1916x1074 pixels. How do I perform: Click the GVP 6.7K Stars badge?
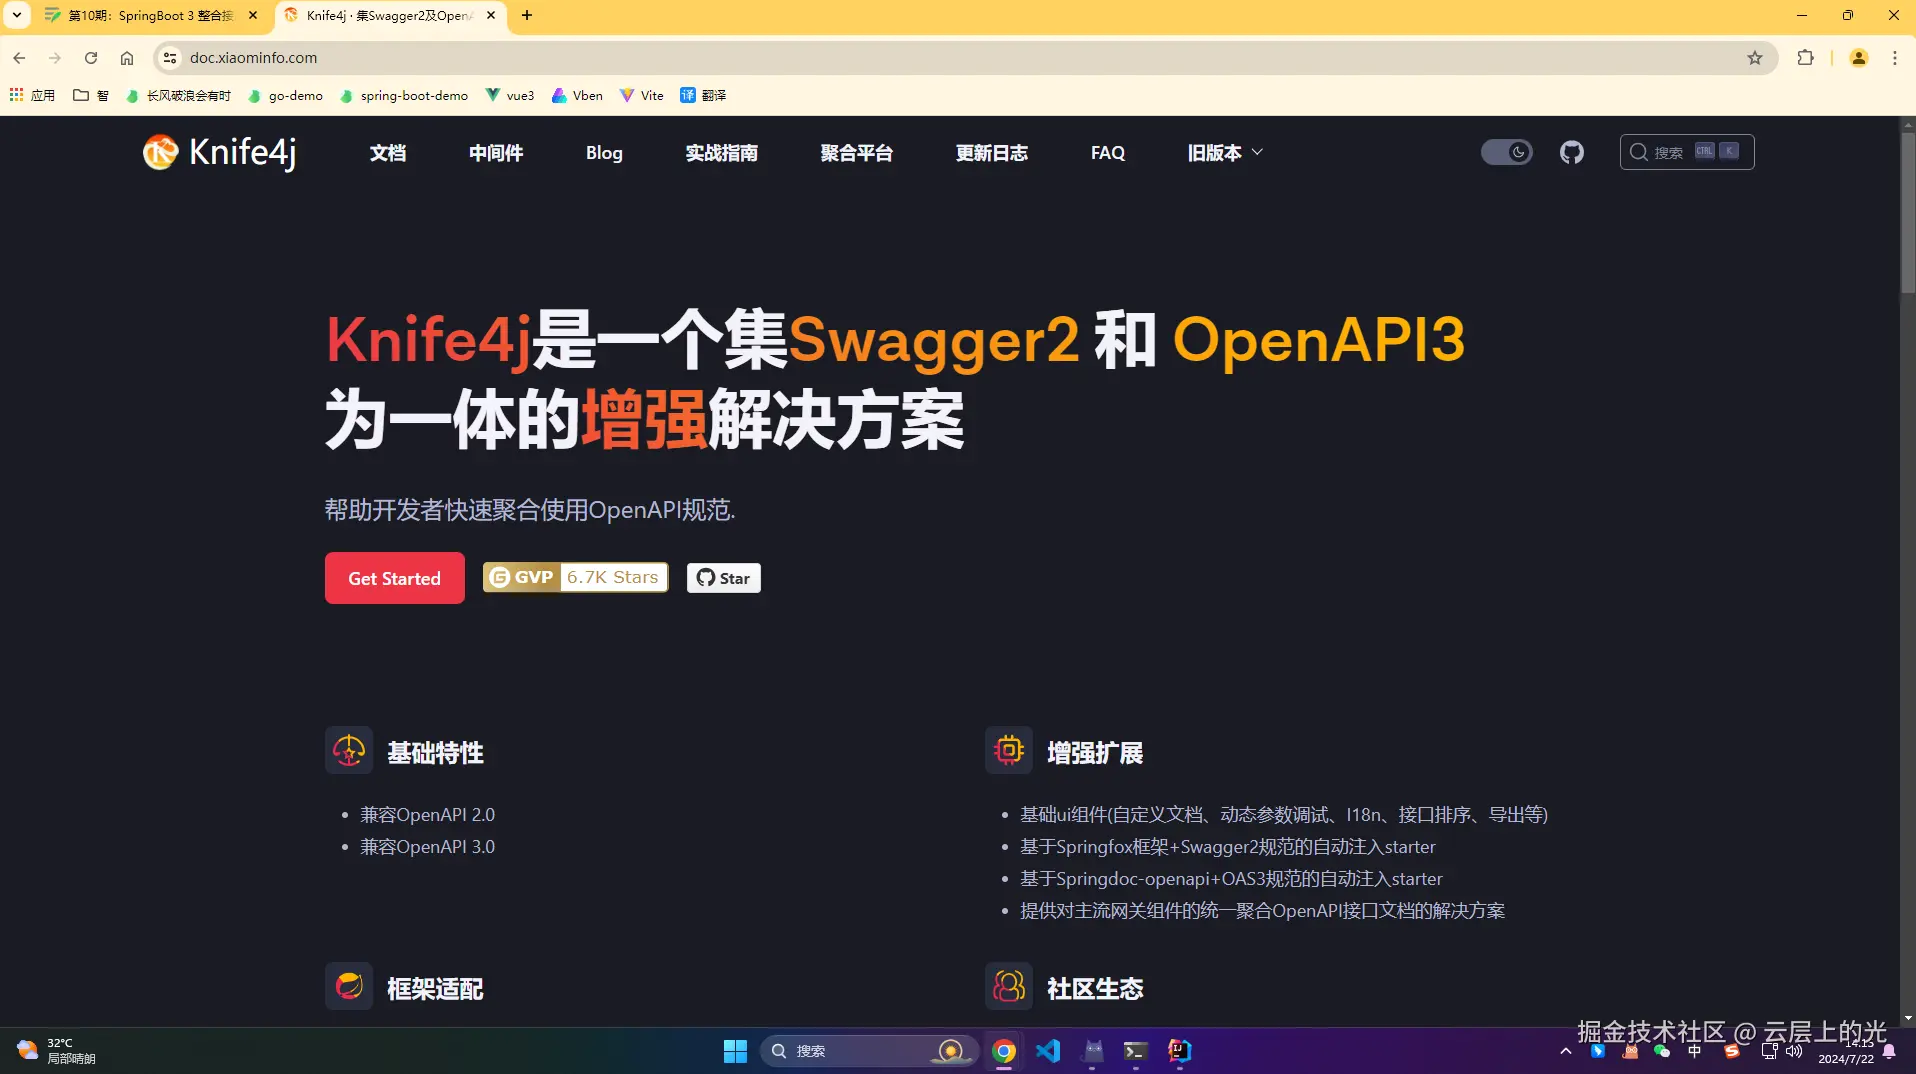(x=575, y=577)
